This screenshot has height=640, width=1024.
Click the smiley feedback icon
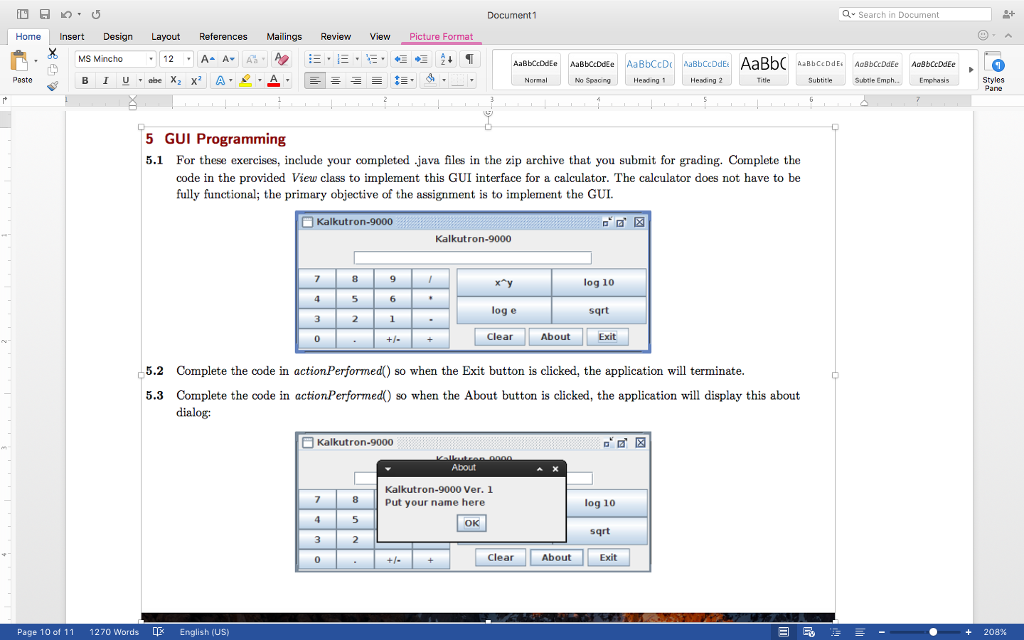pyautogui.click(x=983, y=35)
